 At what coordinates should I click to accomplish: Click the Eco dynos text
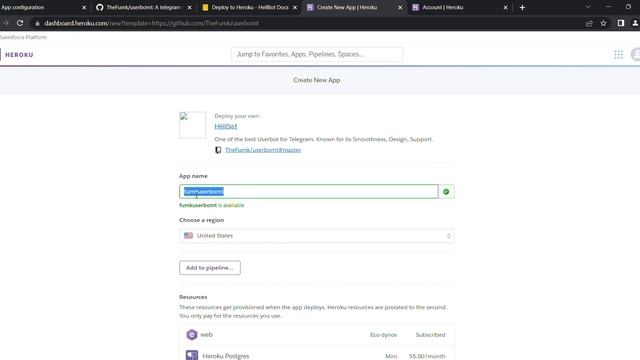pyautogui.click(x=384, y=335)
